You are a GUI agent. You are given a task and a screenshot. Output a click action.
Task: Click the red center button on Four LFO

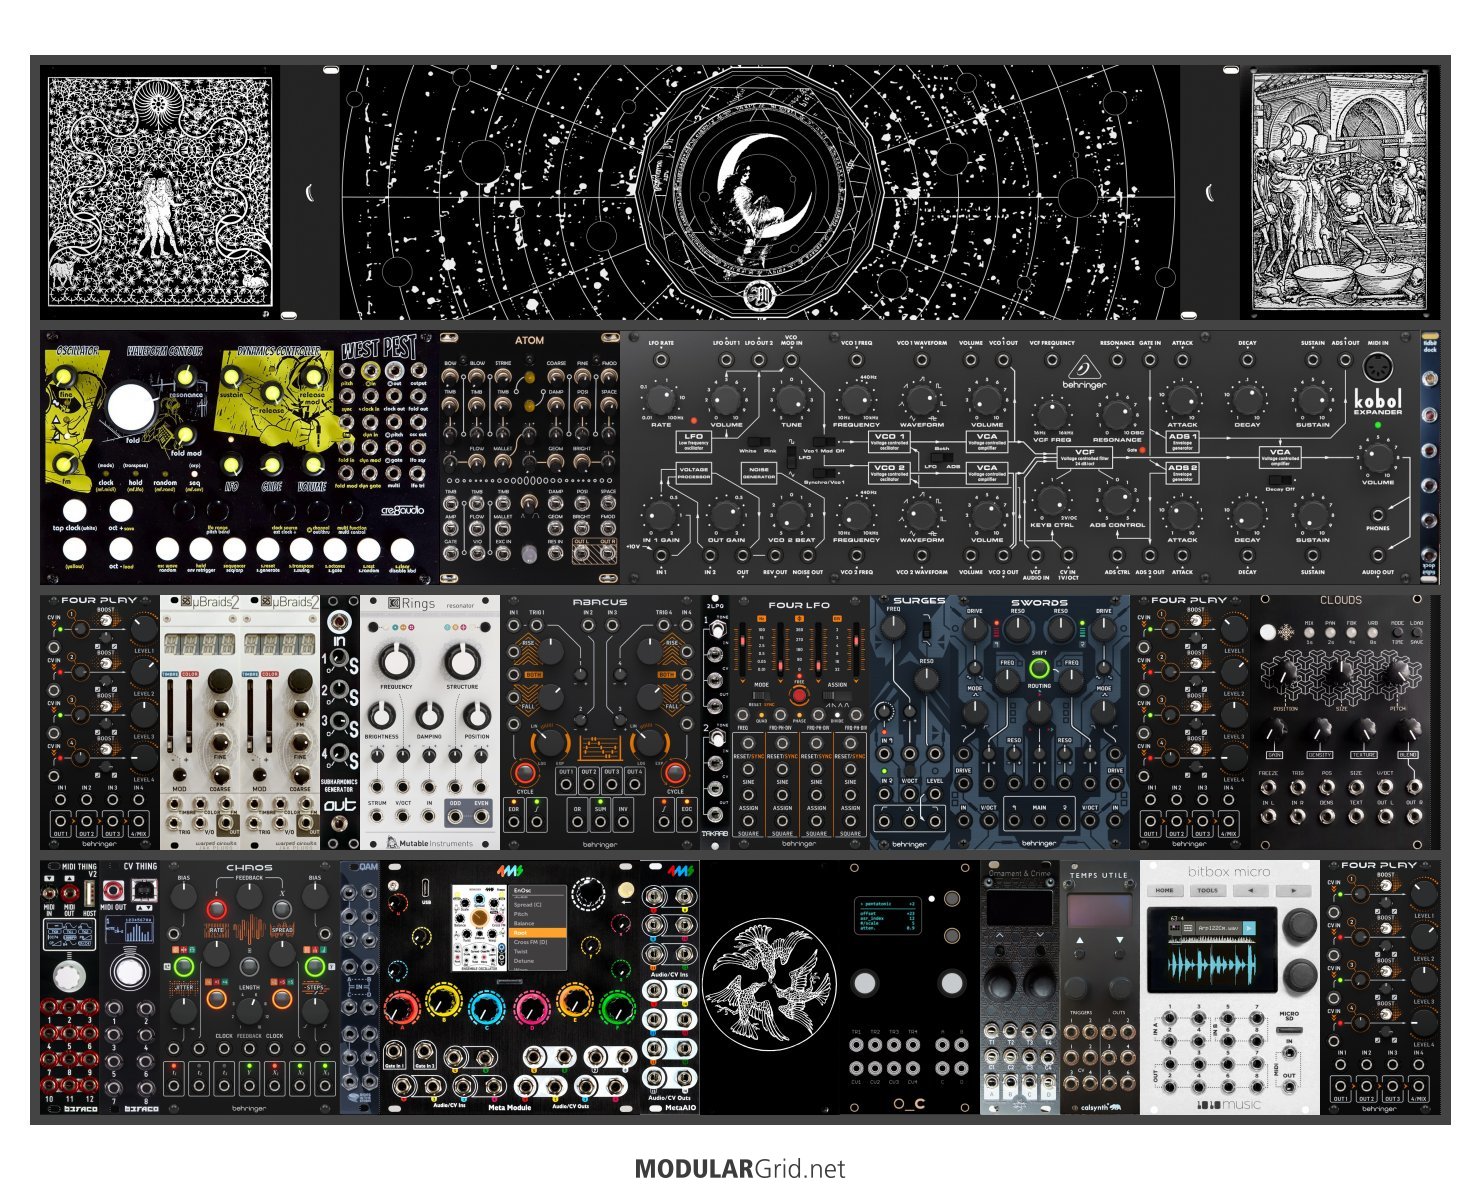click(800, 696)
